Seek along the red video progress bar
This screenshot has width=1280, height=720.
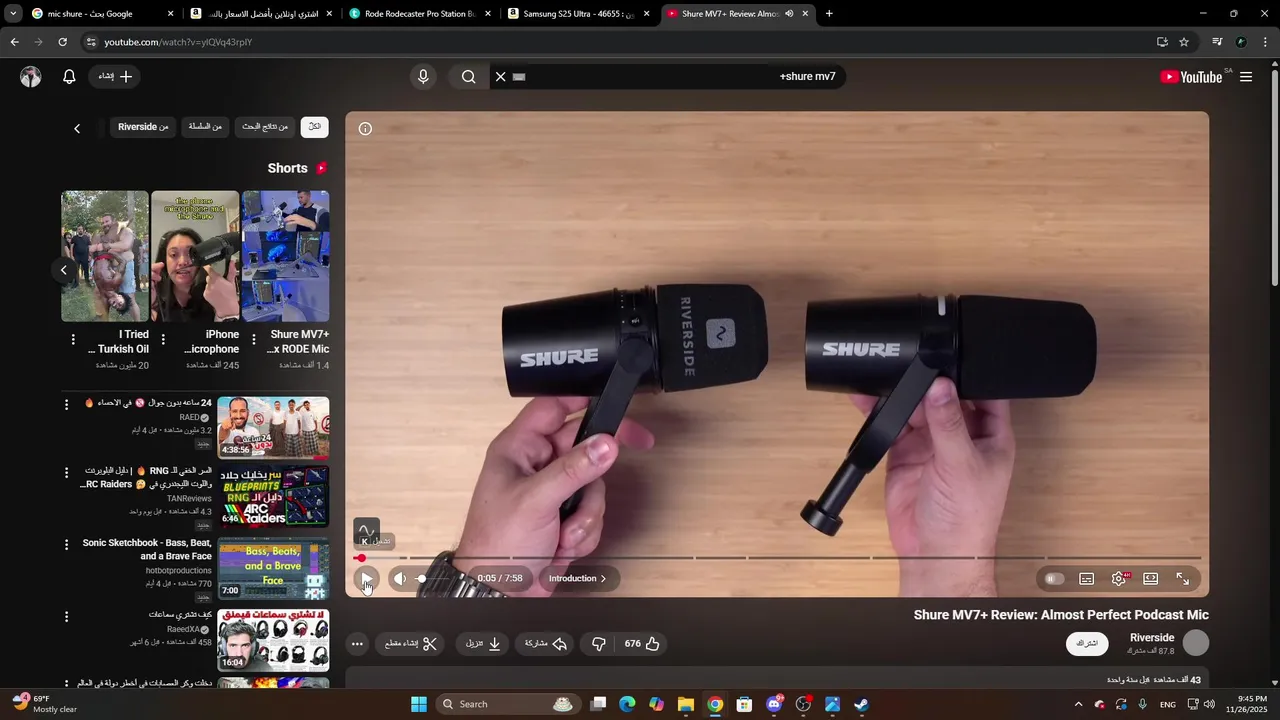pyautogui.click(x=777, y=558)
